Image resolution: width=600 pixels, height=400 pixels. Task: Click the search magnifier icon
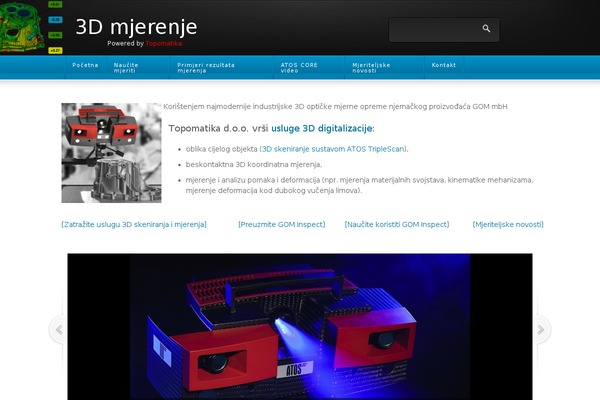click(486, 28)
